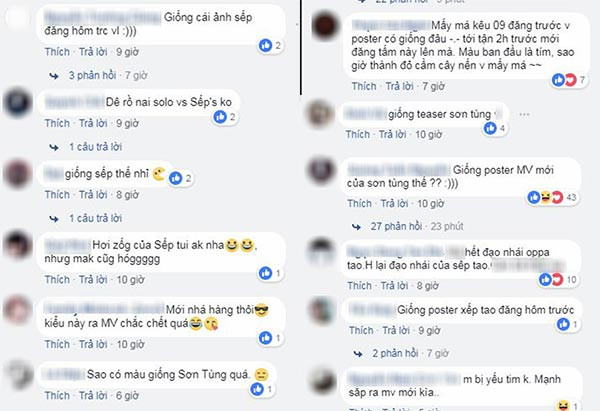Click '10 giờ' timestamp under 'giống teaser sơn tùng'
The image size is (600, 411).
pyautogui.click(x=429, y=135)
